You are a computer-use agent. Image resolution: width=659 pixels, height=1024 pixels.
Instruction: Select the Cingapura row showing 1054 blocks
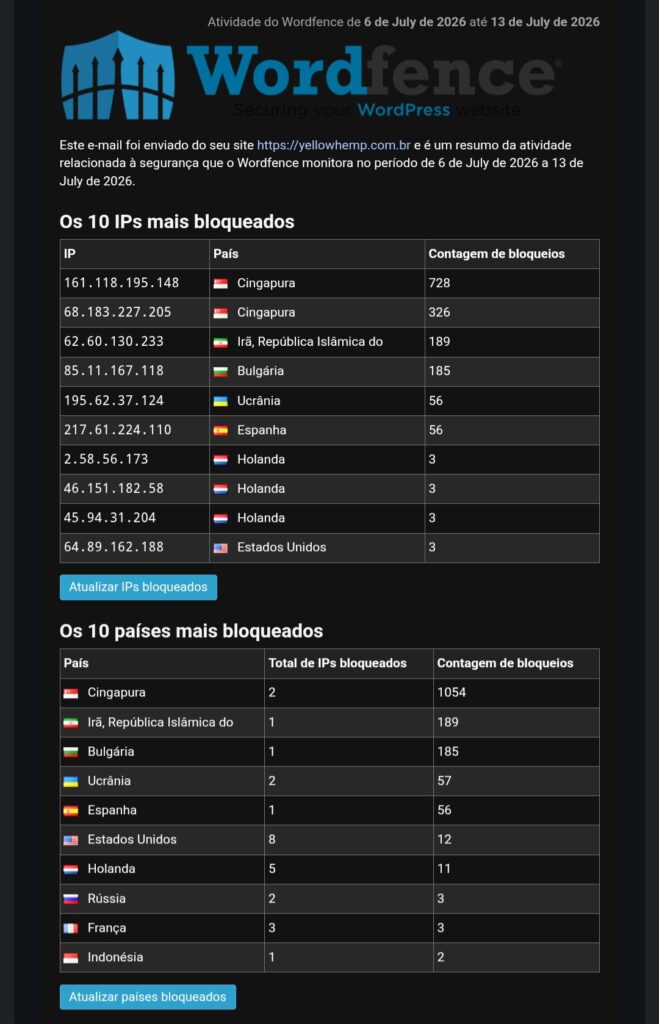point(330,693)
